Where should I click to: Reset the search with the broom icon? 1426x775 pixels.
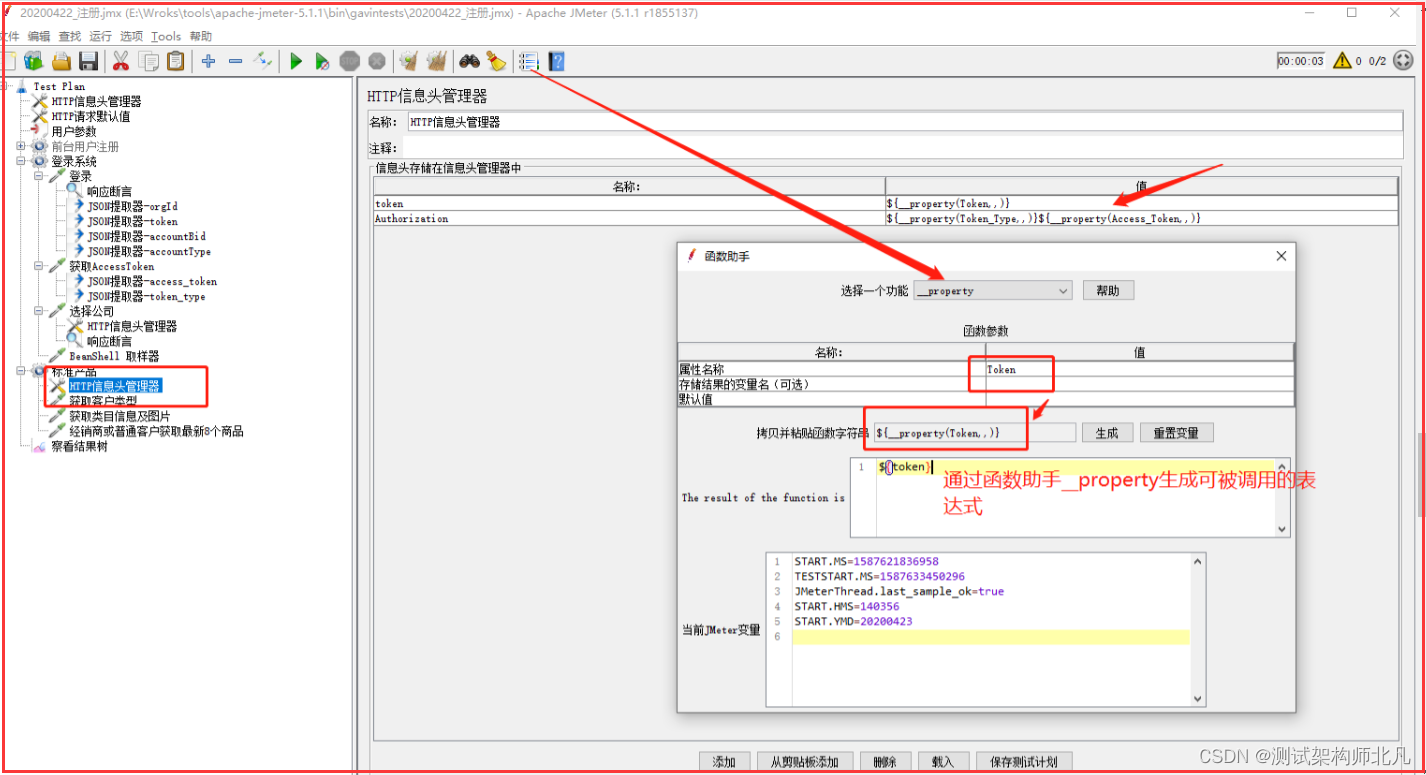pos(496,61)
